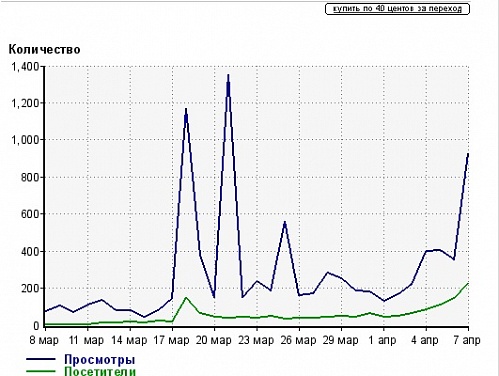Click the 'Количество' axis title
The height and width of the screenshot is (376, 499).
tap(44, 49)
